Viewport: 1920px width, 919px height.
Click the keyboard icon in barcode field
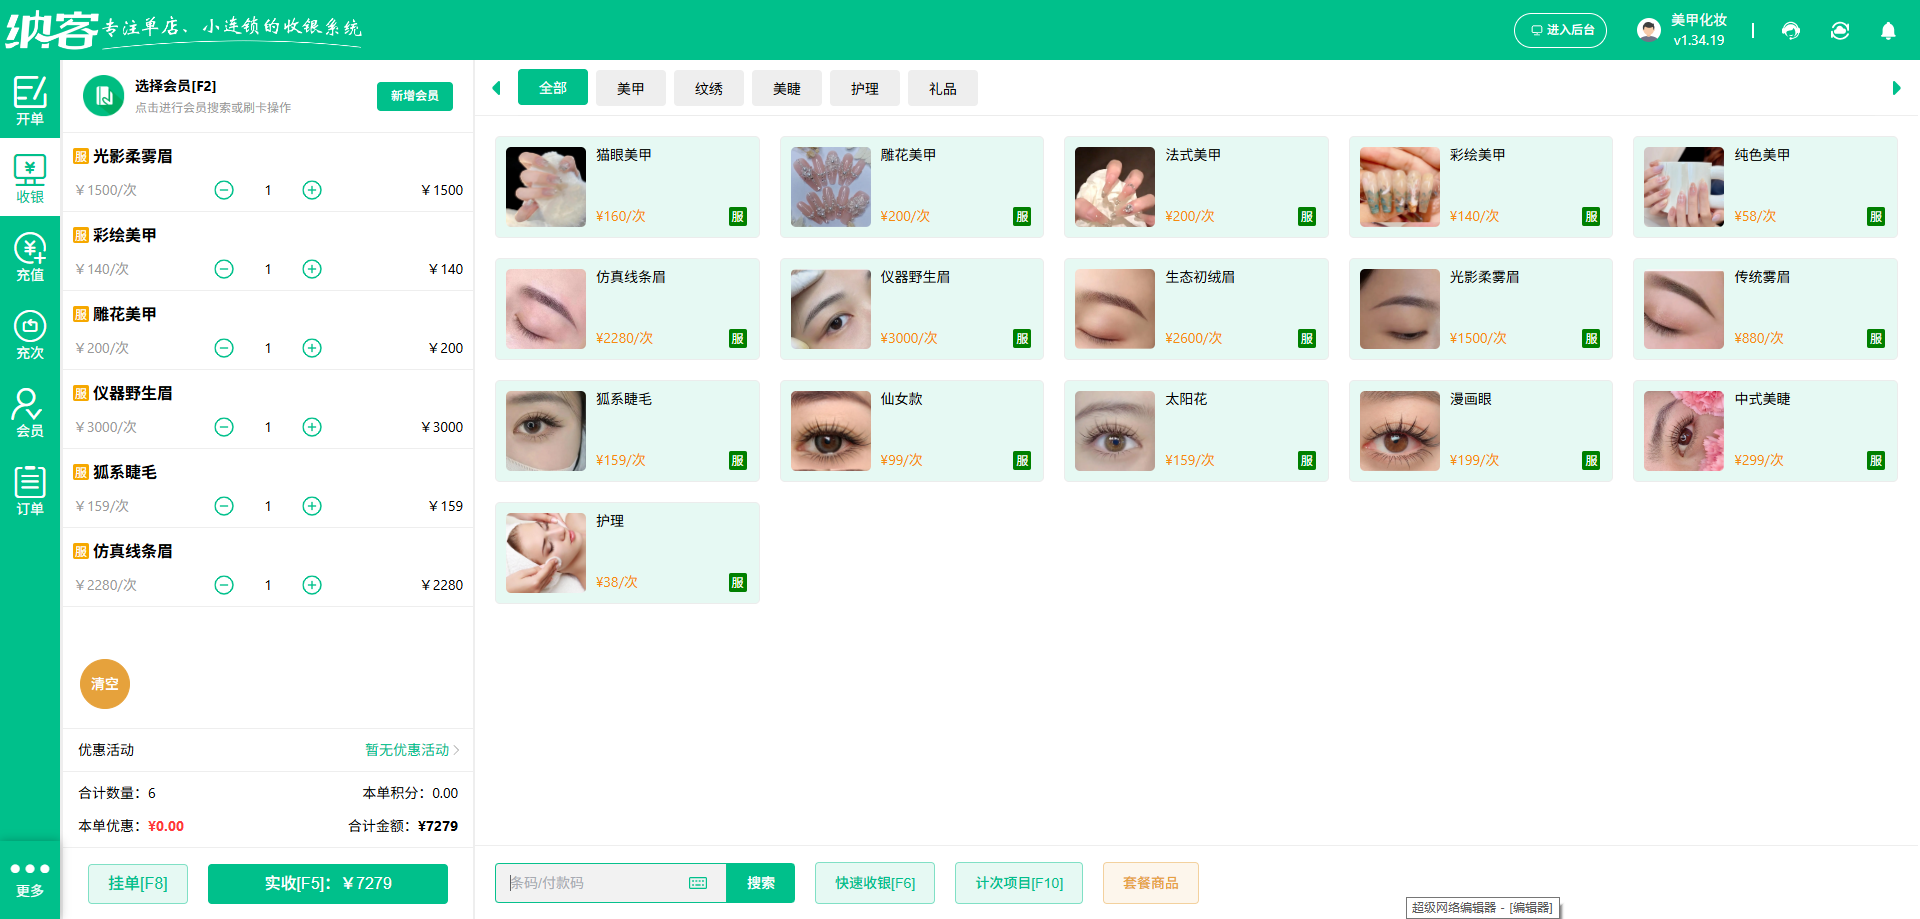(x=698, y=883)
